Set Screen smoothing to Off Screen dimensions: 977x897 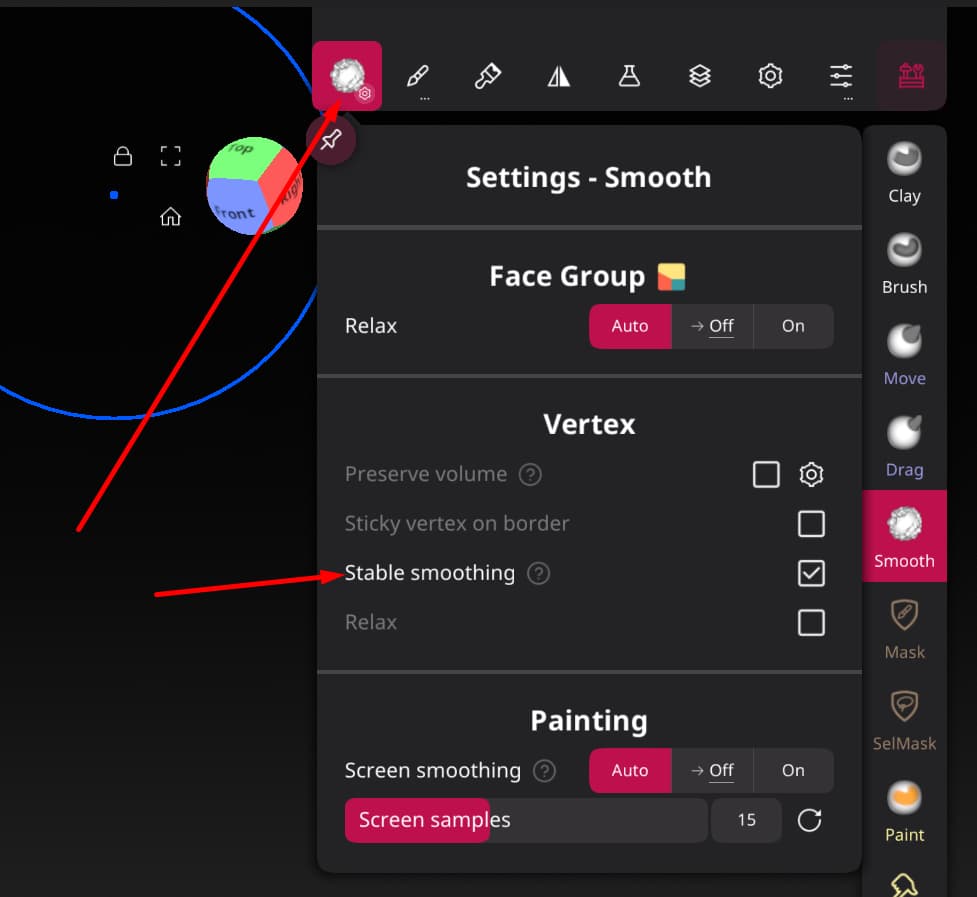click(712, 771)
